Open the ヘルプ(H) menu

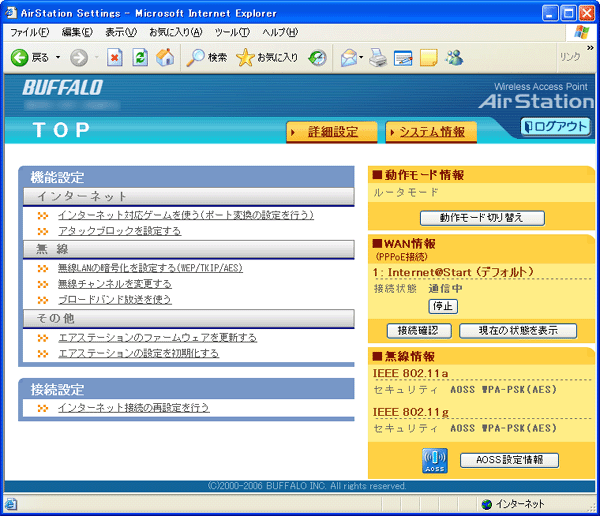click(x=280, y=32)
